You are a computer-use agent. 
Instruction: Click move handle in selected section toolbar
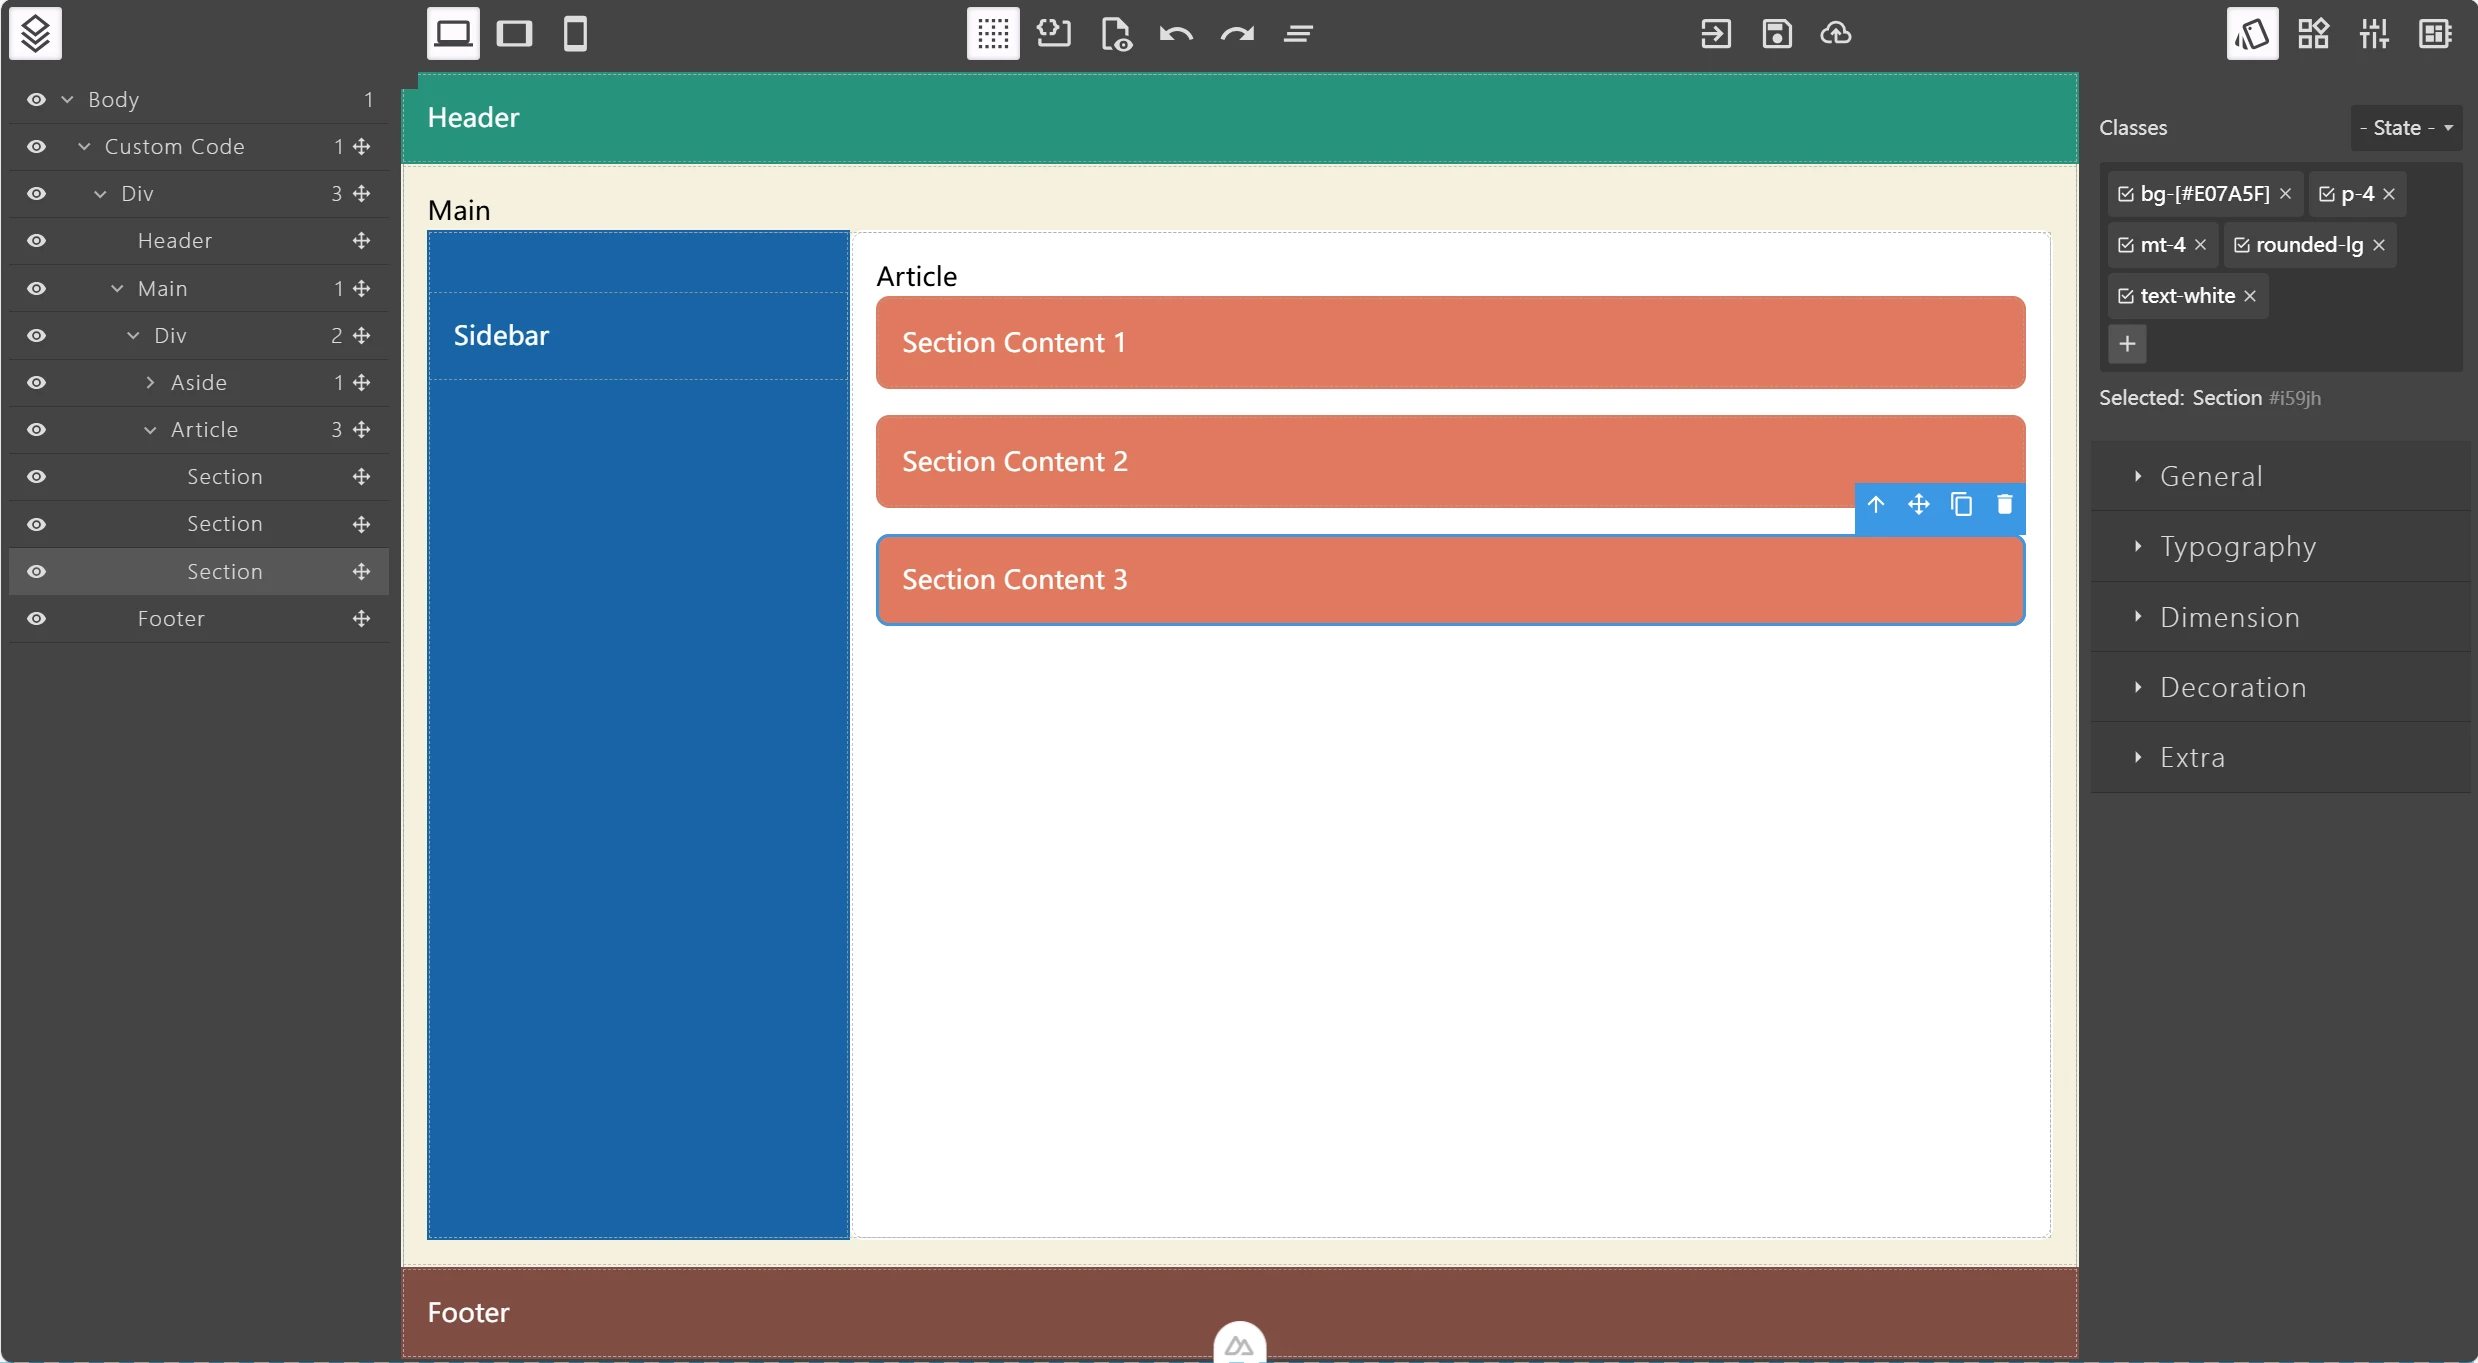coord(1919,505)
